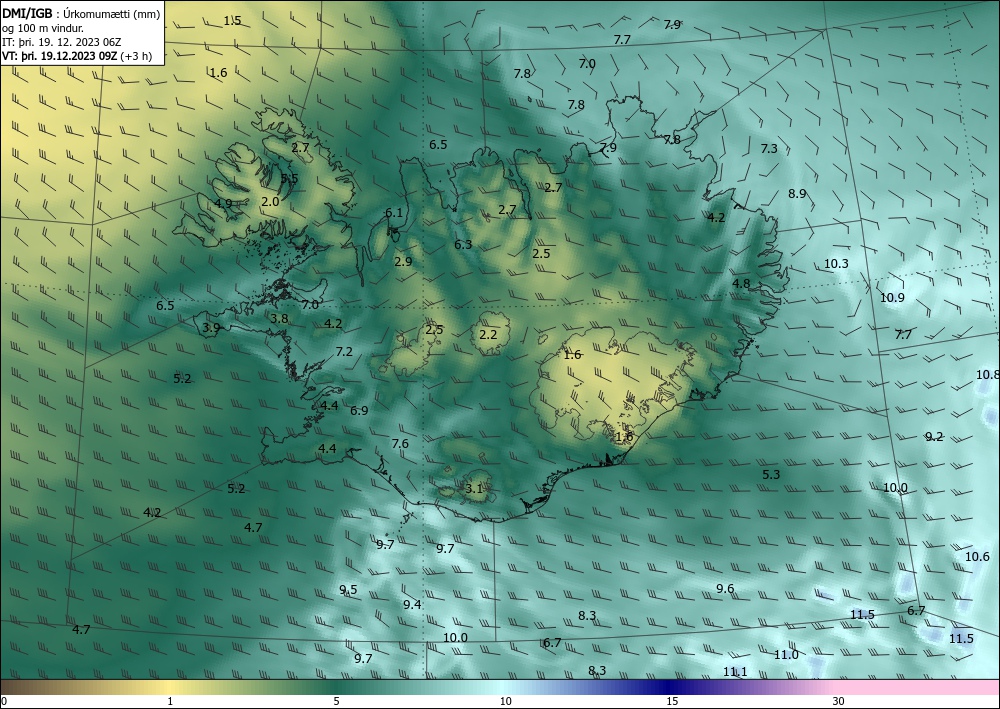Click the '2.0' value on the map

click(270, 201)
